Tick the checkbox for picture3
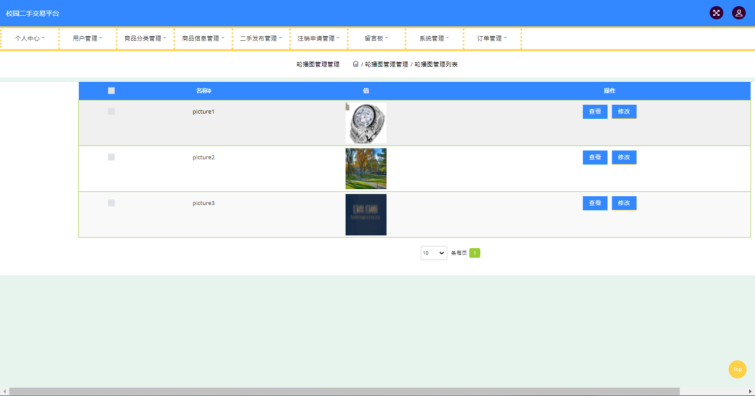 tap(111, 203)
